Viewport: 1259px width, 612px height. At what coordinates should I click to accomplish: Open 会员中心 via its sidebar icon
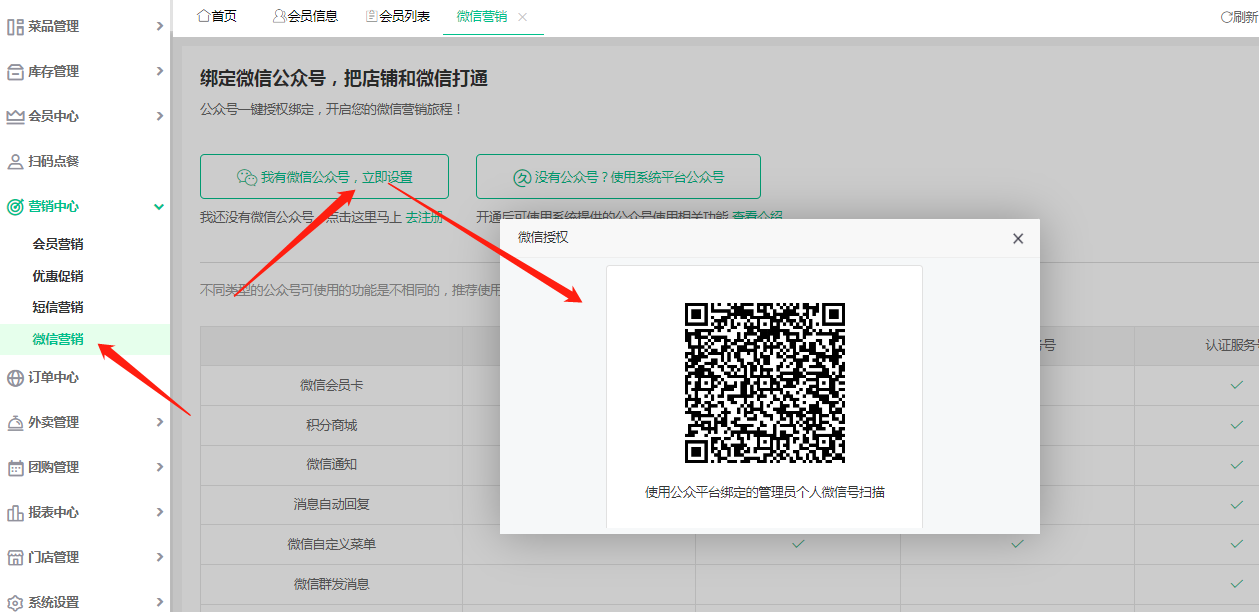[18, 116]
